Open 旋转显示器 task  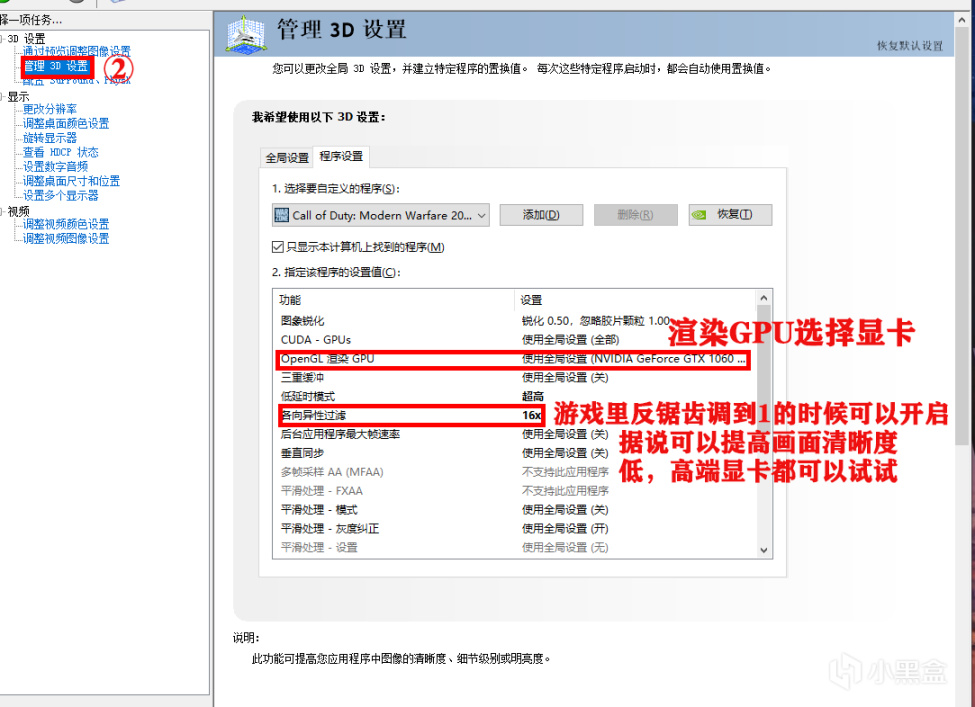click(x=50, y=137)
